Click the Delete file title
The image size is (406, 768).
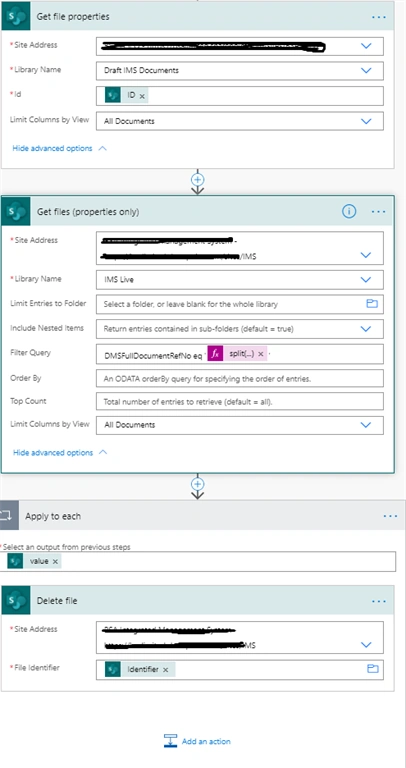pyautogui.click(x=57, y=600)
